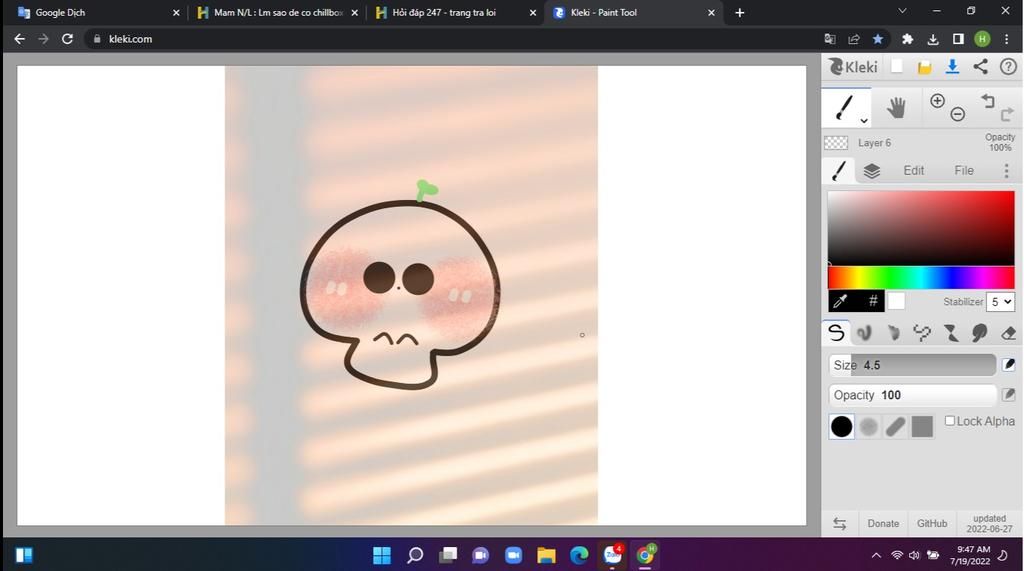Select the Eraser brush
Image resolution: width=1024 pixels, height=571 pixels.
point(1008,333)
